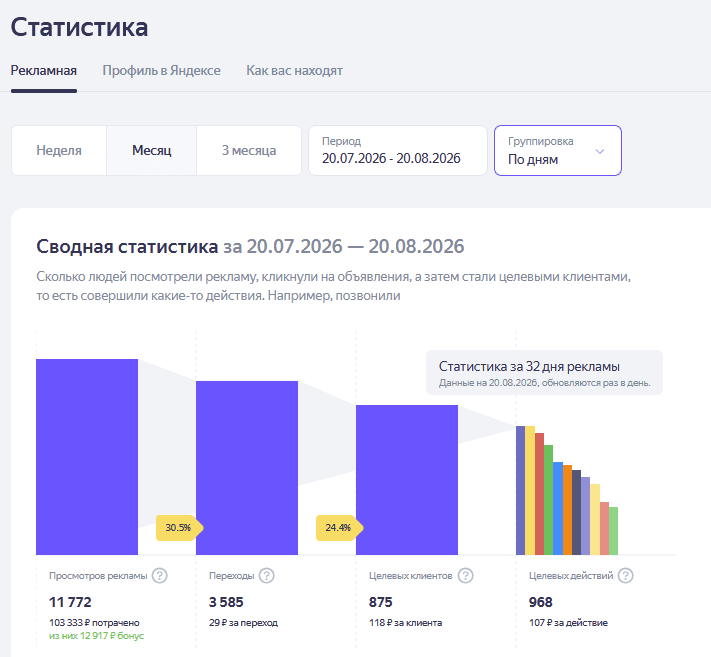The image size is (711, 657).
Task: Click the Статистика page title
Action: click(x=79, y=27)
